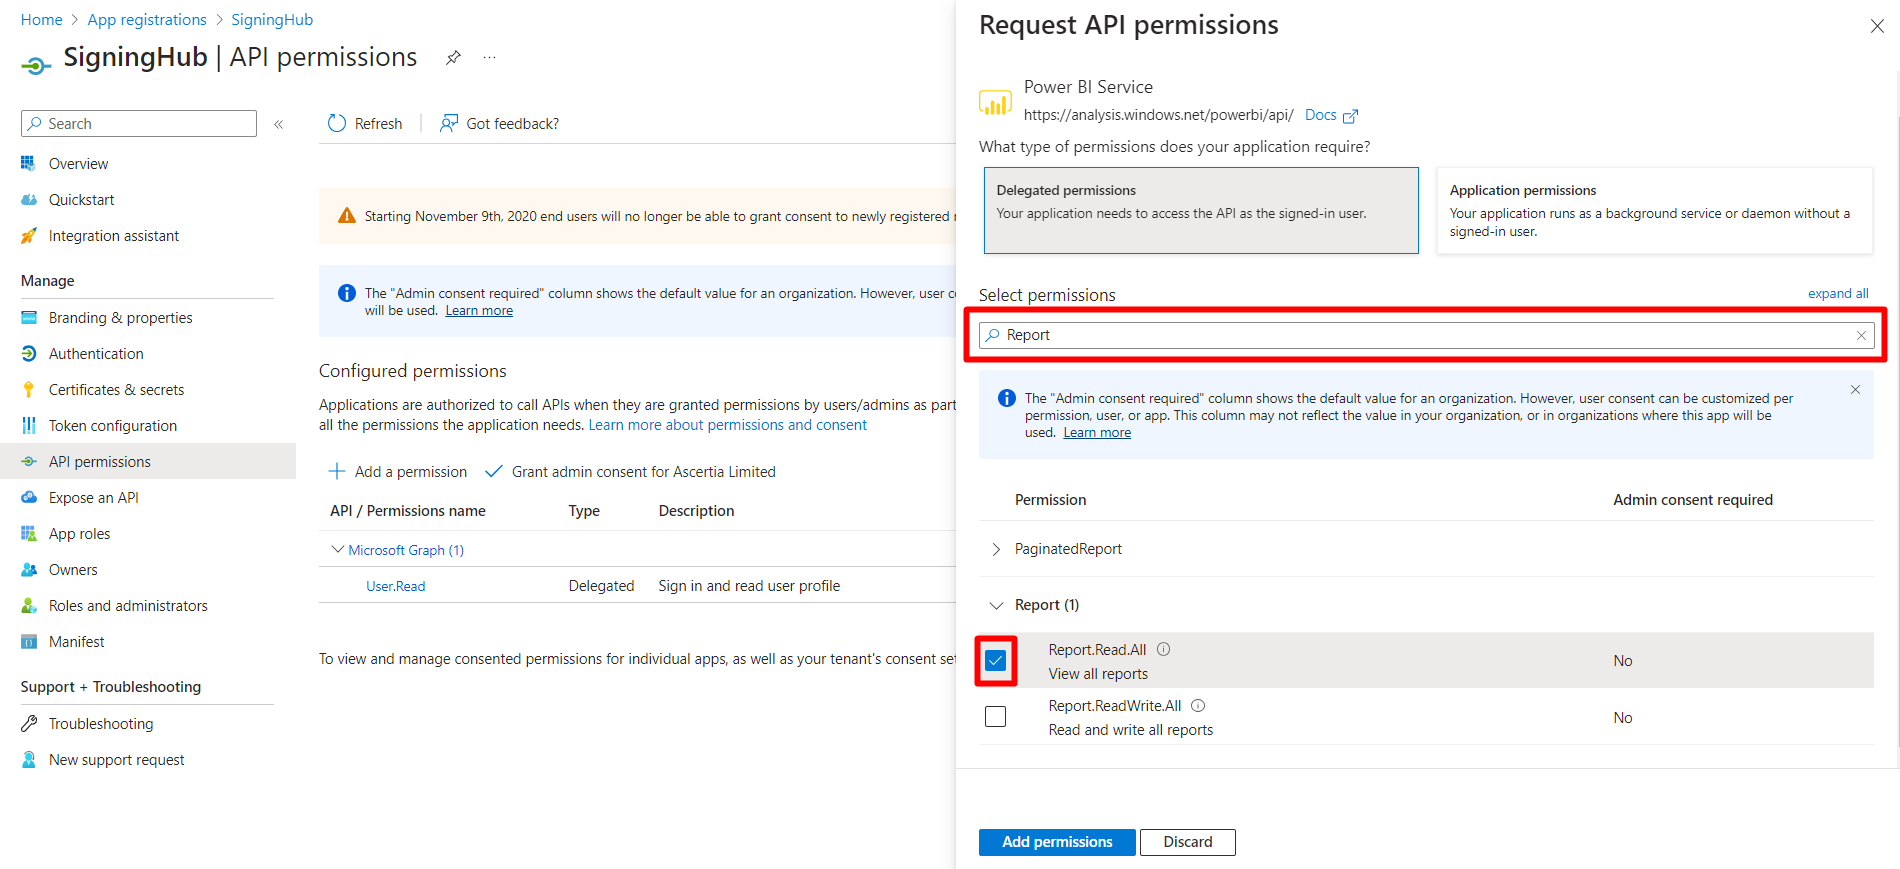Click the App roles icon
The height and width of the screenshot is (869, 1900).
(29, 533)
